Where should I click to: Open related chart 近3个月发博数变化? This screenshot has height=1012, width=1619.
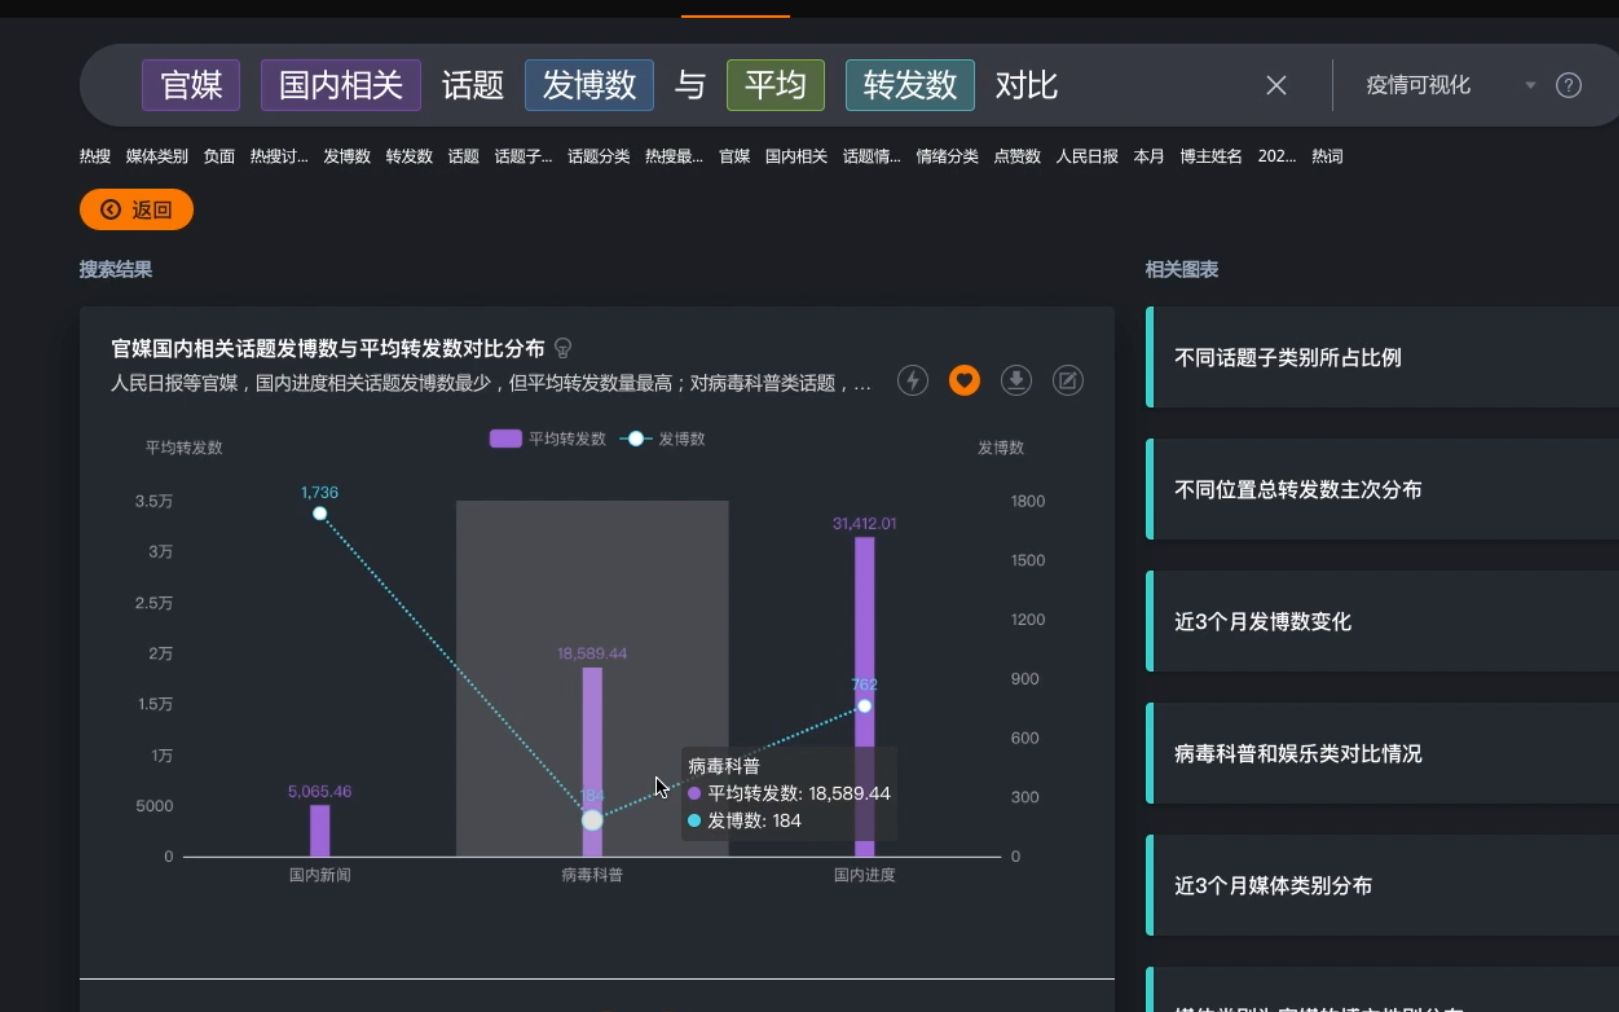click(1382, 621)
